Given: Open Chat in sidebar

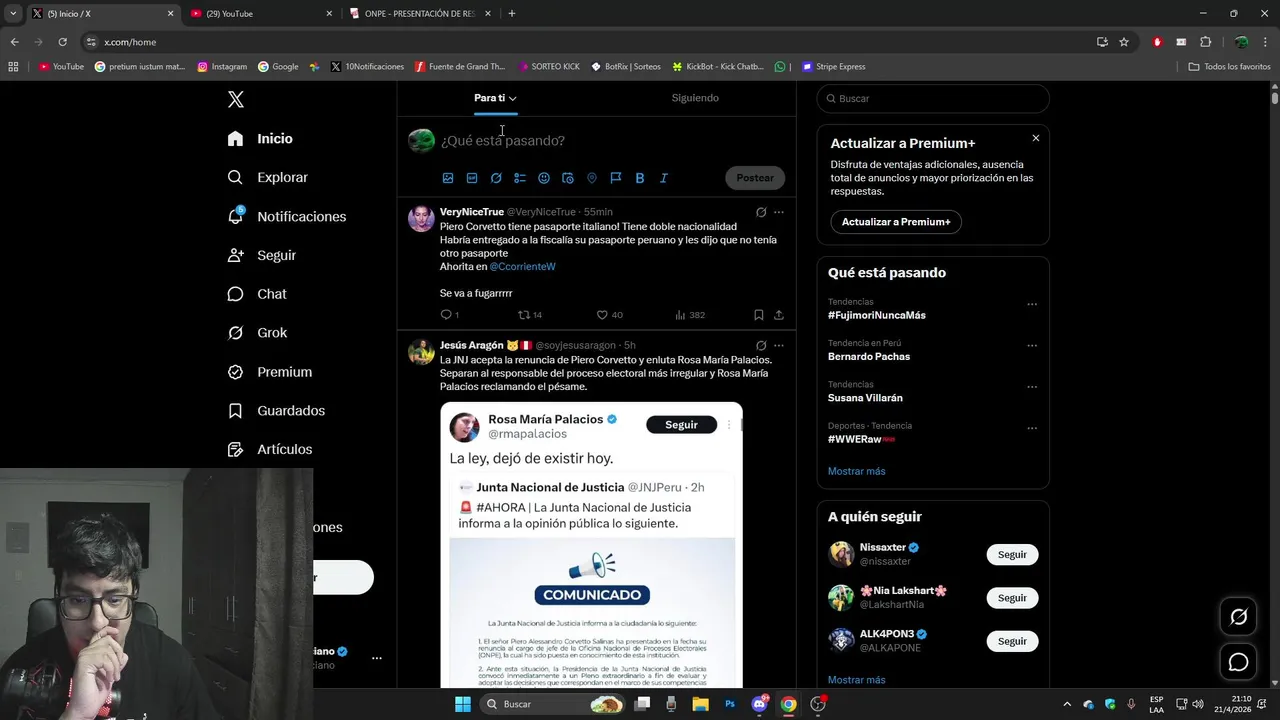Looking at the screenshot, I should pyautogui.click(x=257, y=294).
